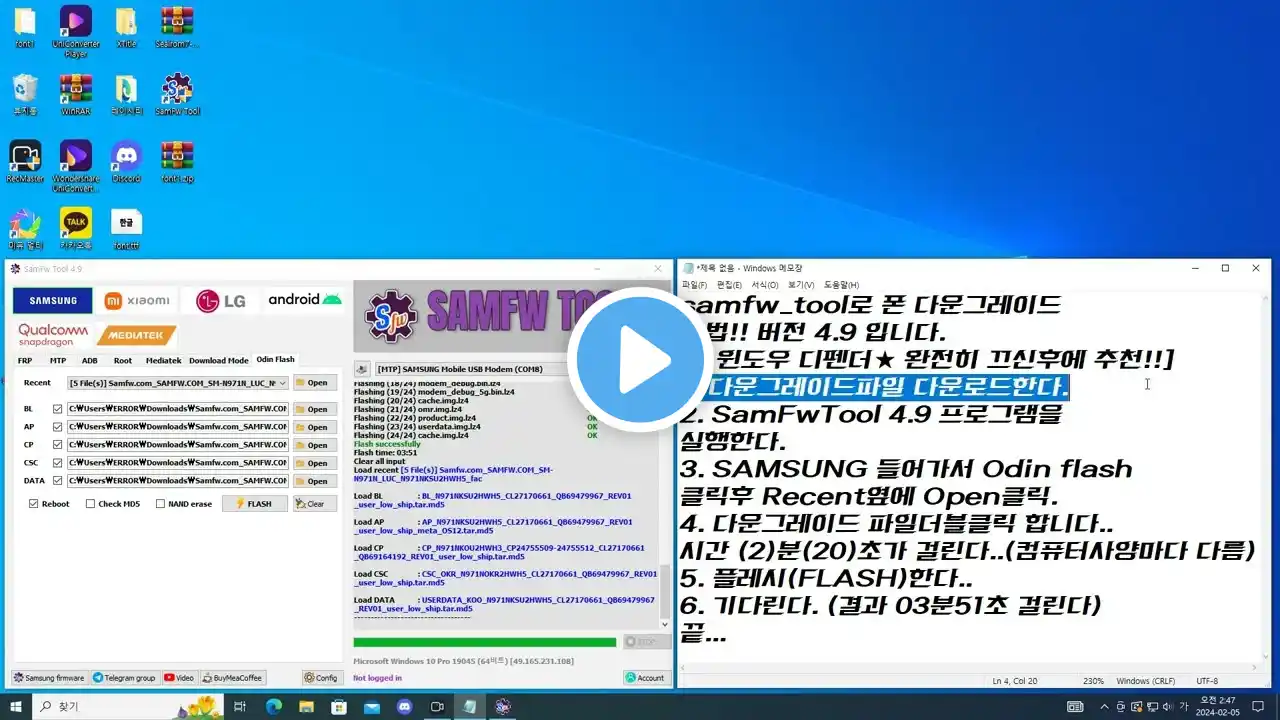The image size is (1280, 720).
Task: Uncheck the DATA file checkbox
Action: (57, 481)
